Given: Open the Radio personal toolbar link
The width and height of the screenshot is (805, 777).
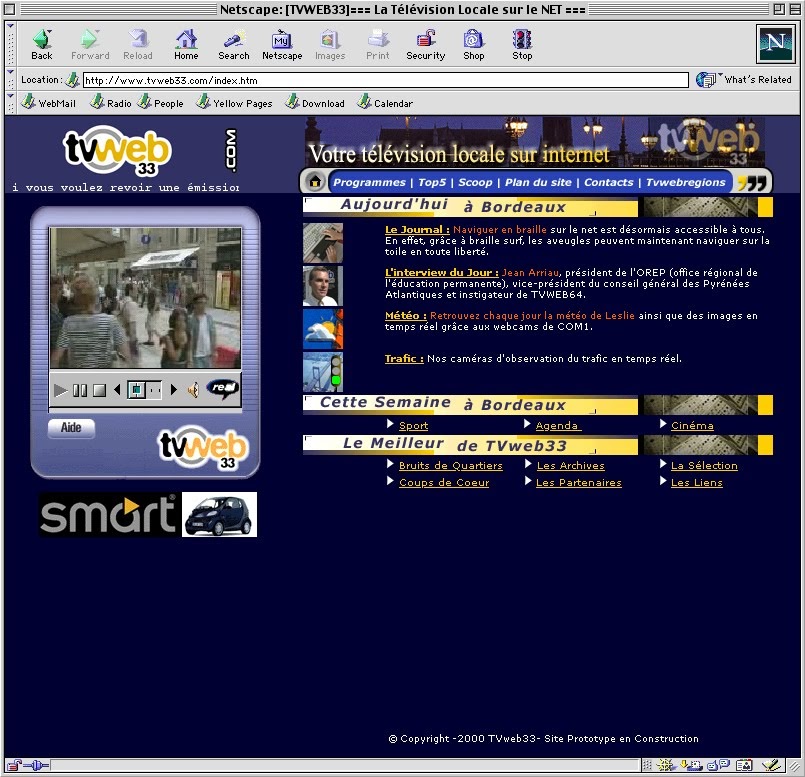Looking at the screenshot, I should (x=111, y=103).
